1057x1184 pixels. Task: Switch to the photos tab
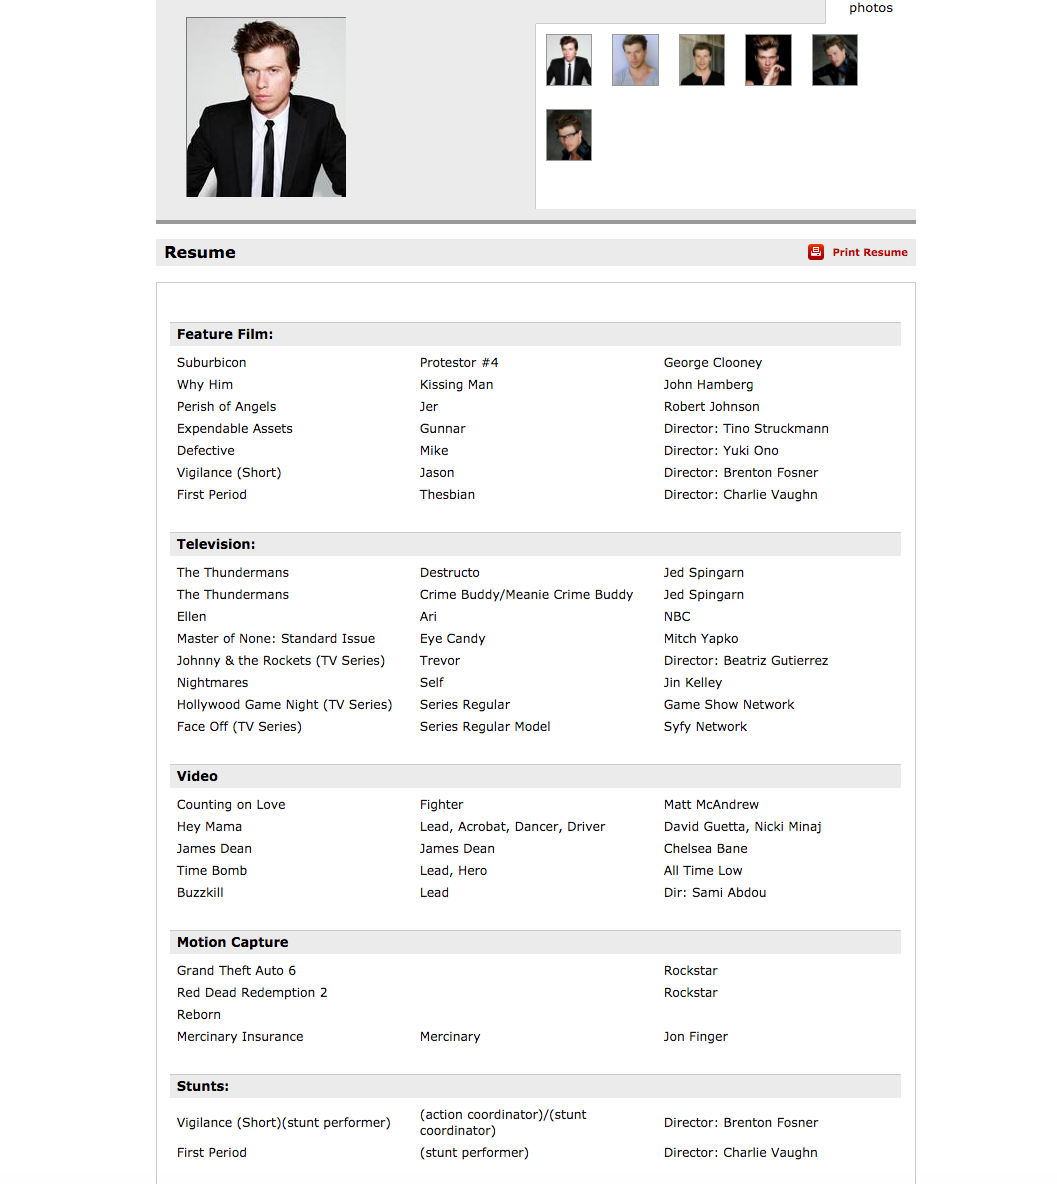click(x=870, y=8)
